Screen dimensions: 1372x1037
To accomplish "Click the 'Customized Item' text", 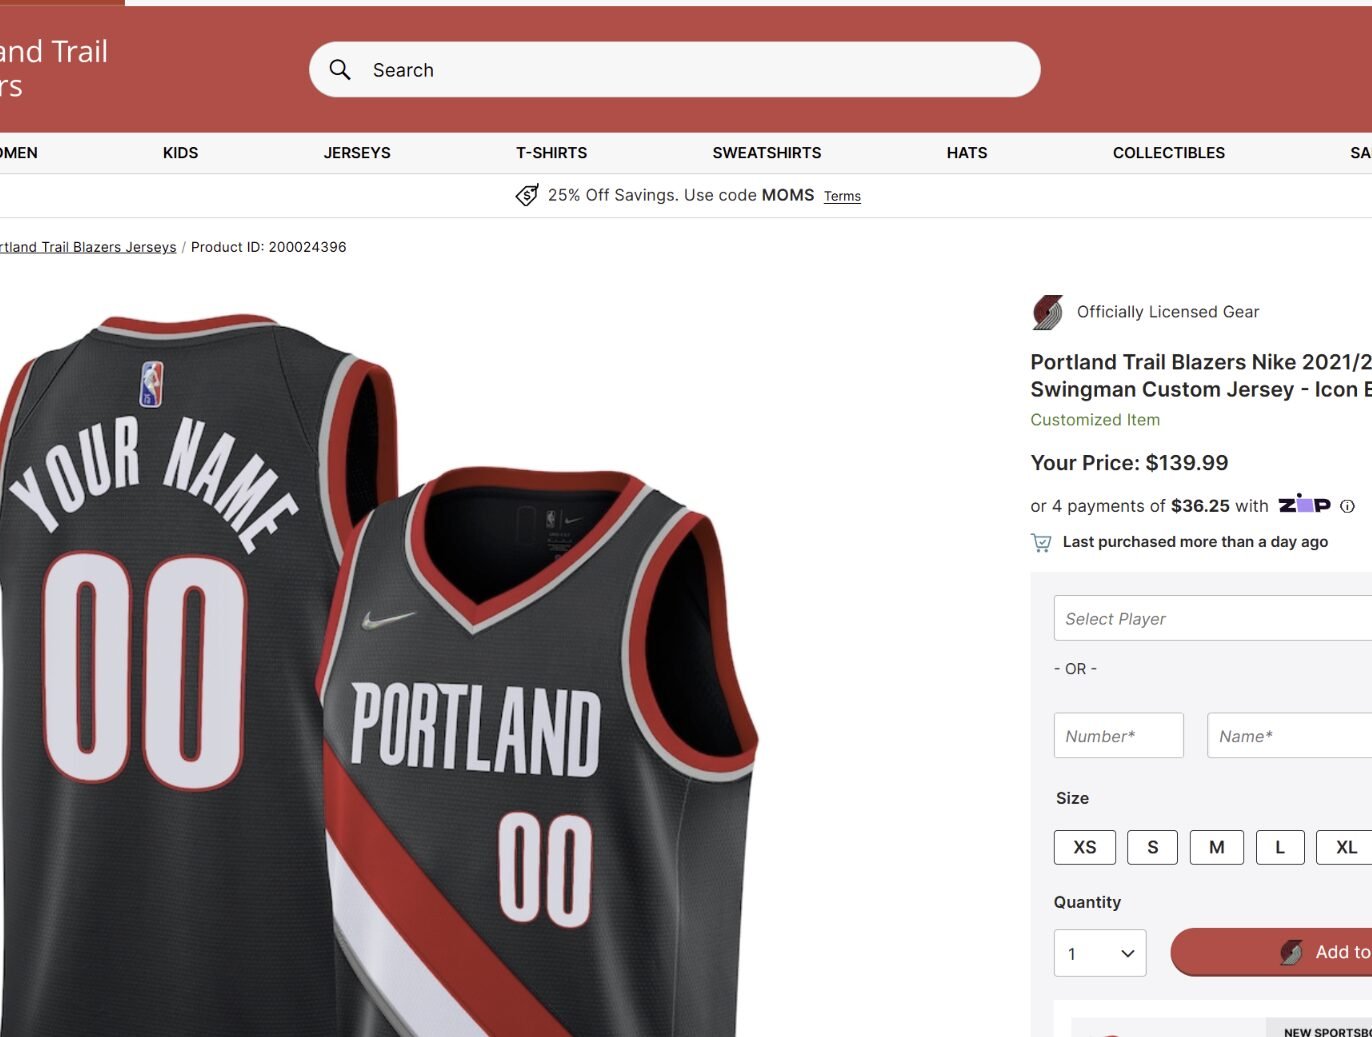I will (x=1095, y=420).
